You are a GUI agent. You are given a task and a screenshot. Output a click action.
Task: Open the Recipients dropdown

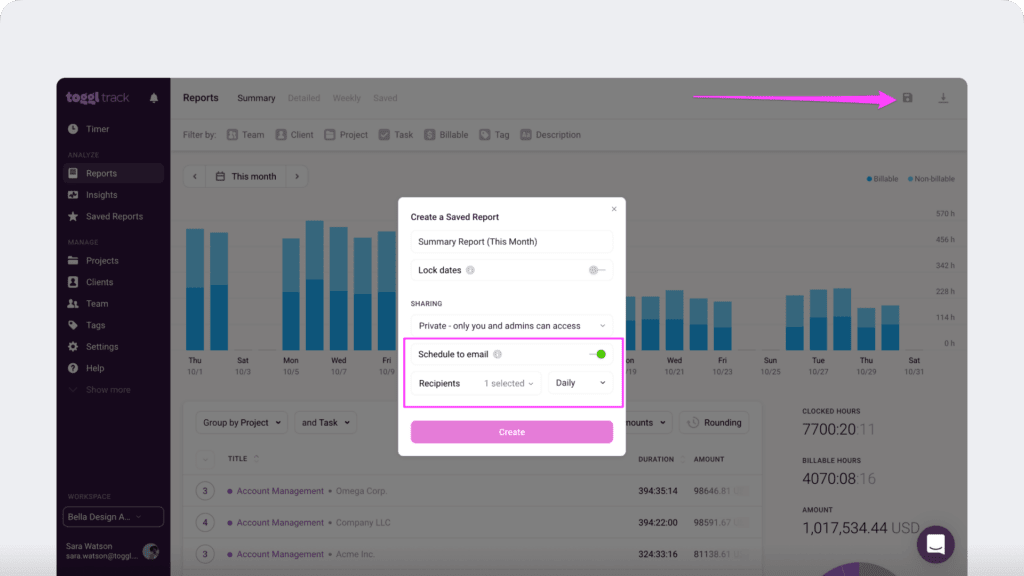coord(509,383)
